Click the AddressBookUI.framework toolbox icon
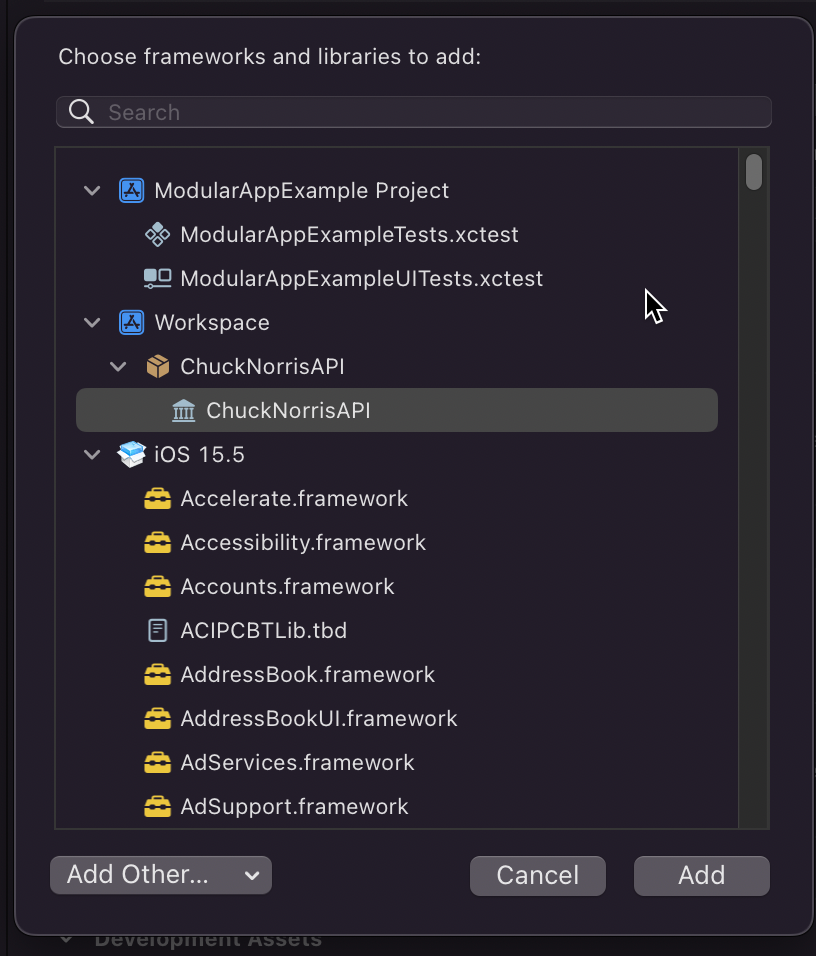Viewport: 816px width, 956px height. (x=157, y=719)
